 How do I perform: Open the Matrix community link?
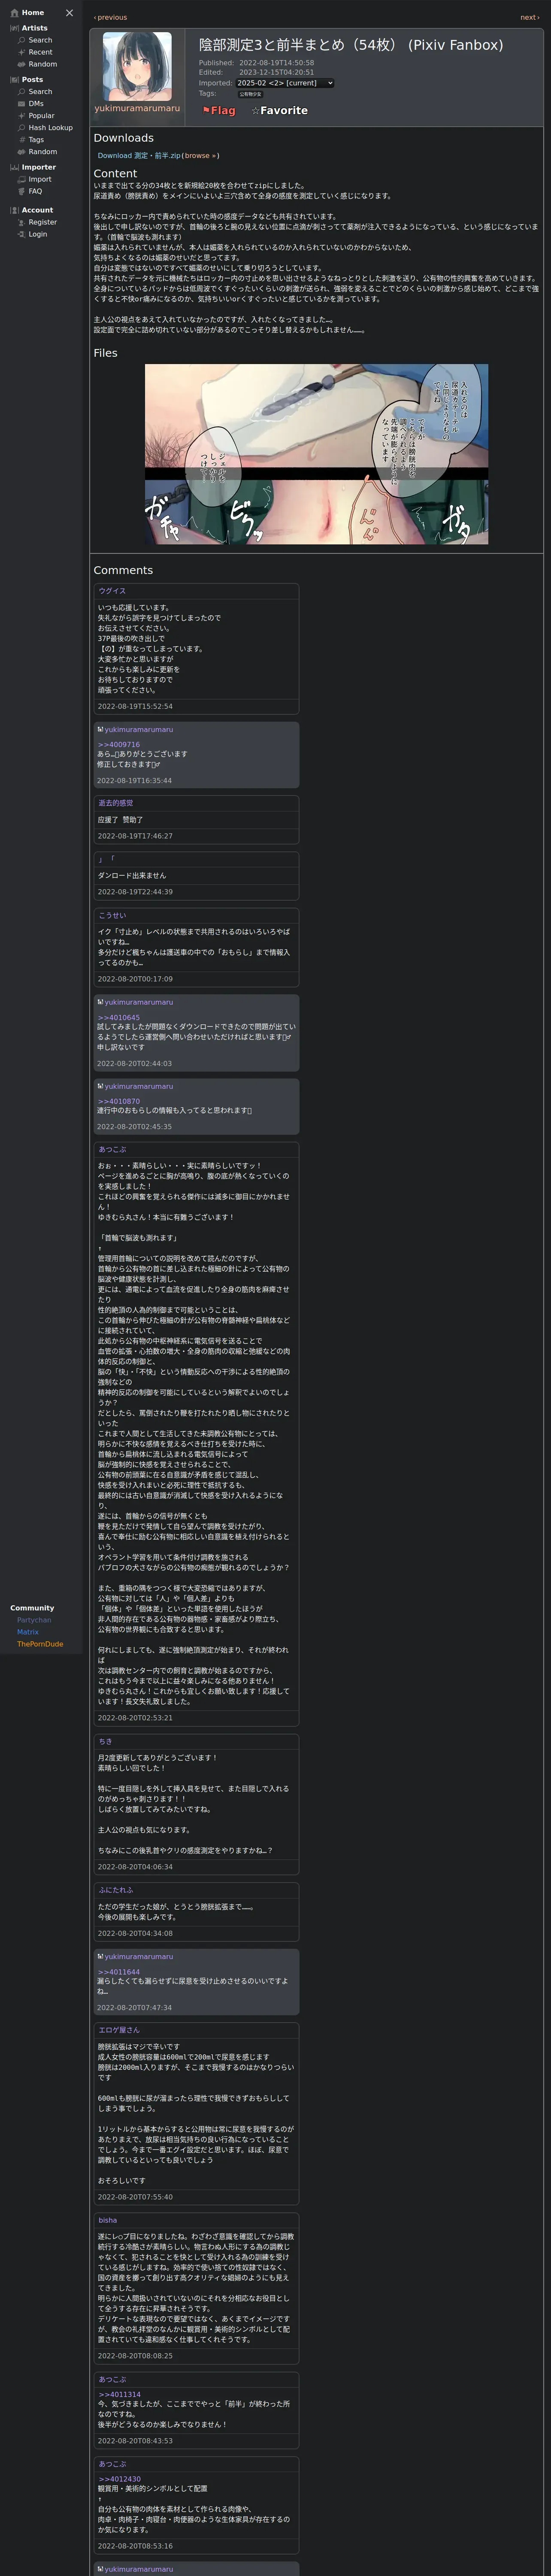point(28,1632)
